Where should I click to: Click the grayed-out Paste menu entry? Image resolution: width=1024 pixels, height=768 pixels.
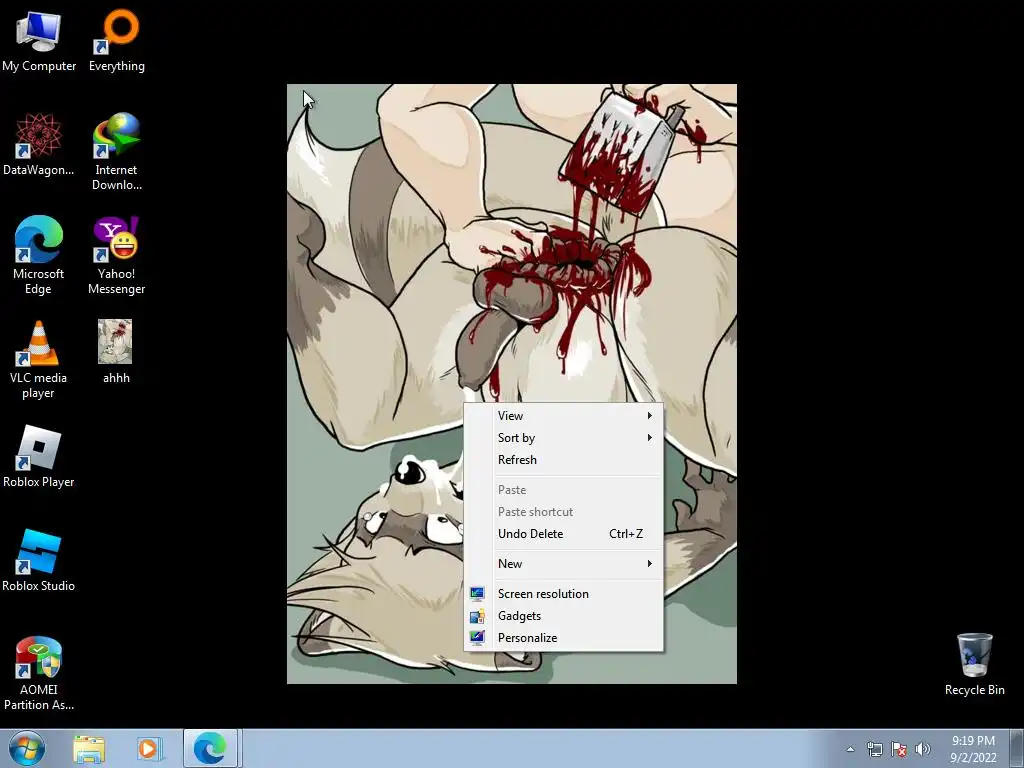(564, 490)
